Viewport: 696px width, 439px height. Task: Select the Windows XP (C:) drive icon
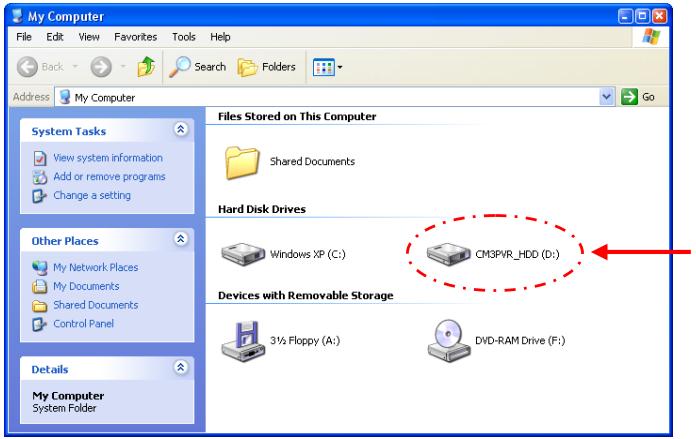tap(243, 254)
